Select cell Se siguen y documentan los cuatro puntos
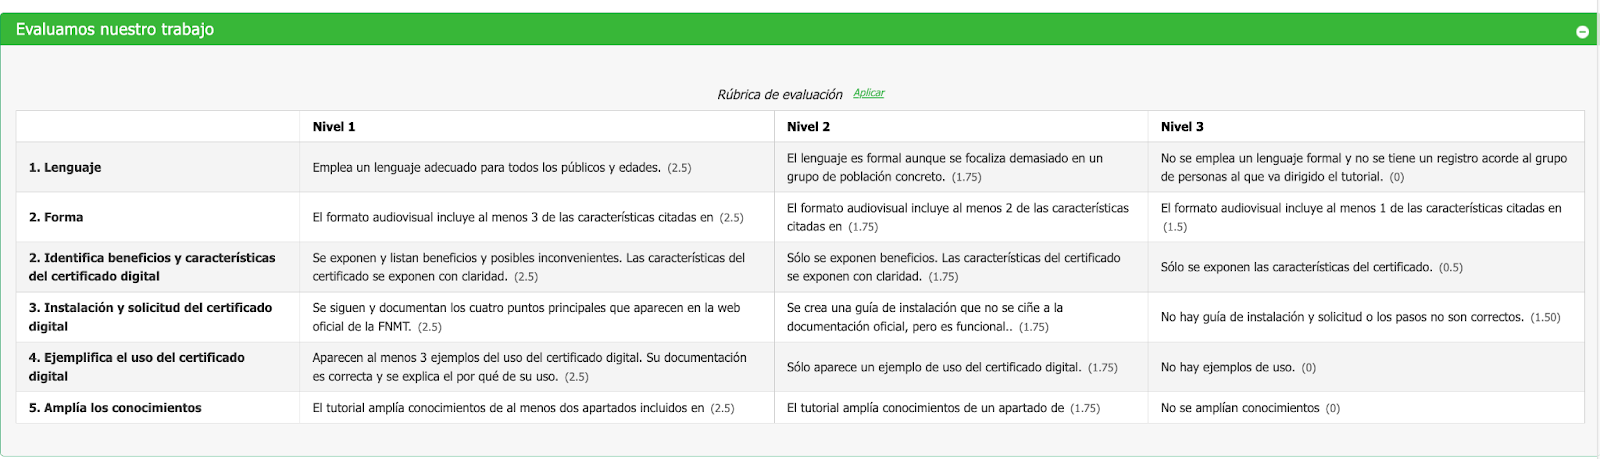This screenshot has height=459, width=1600. pos(536,317)
